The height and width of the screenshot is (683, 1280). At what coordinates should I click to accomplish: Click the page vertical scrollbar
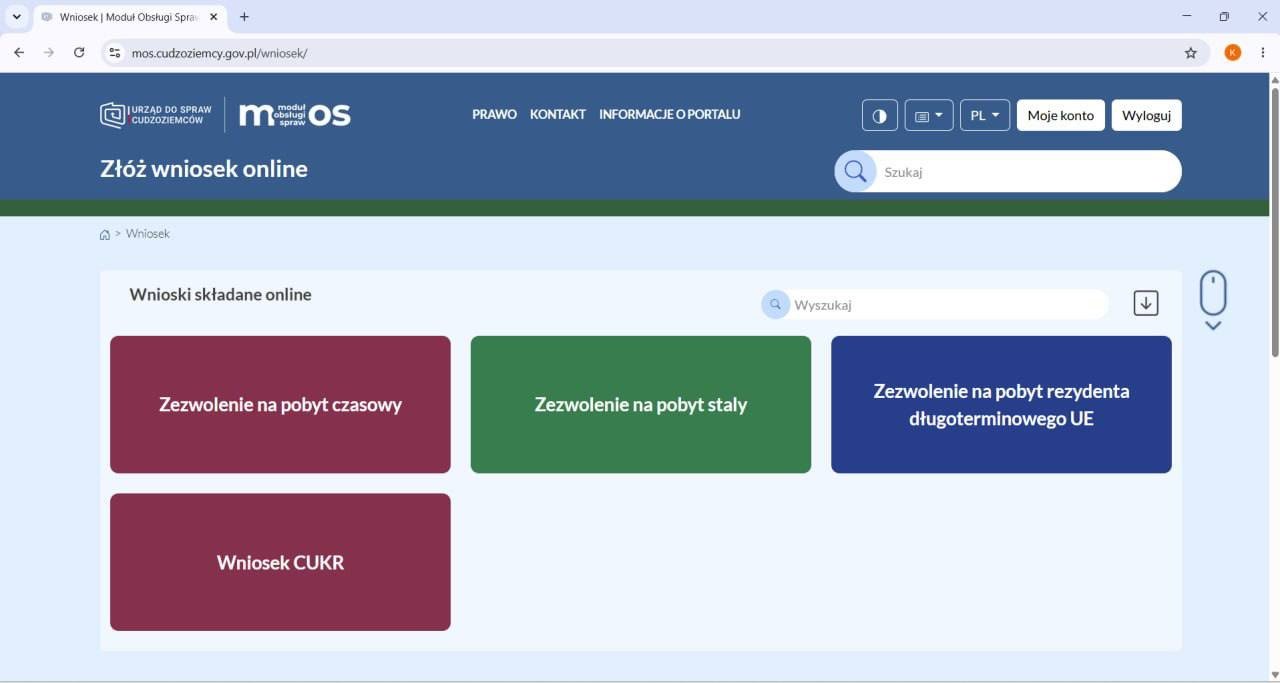click(1274, 222)
